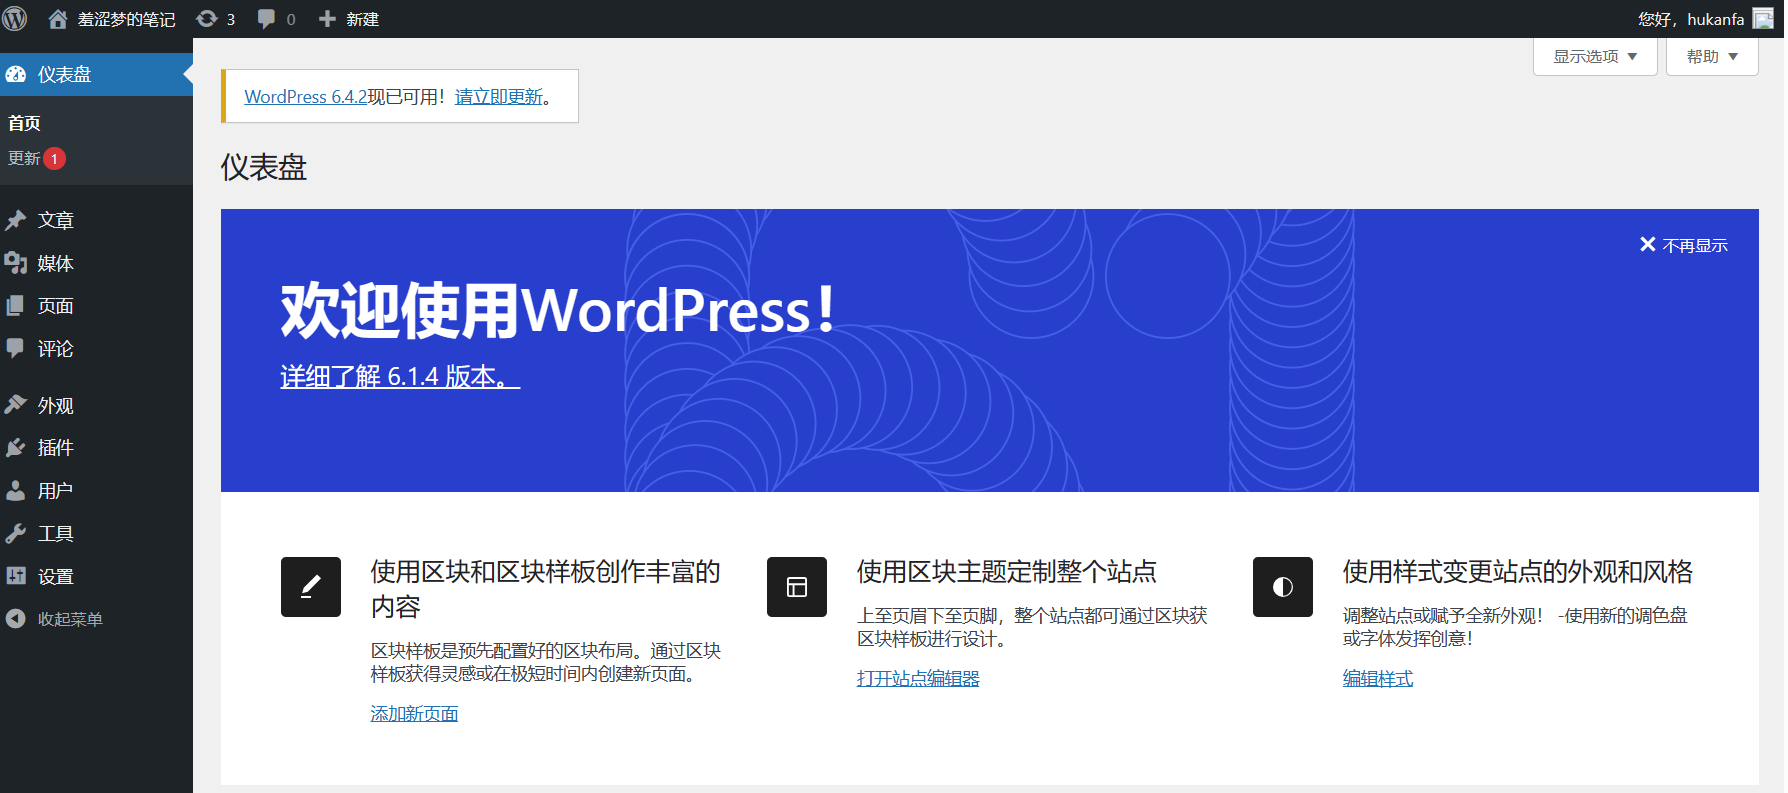Select the 首页 submenu item
This screenshot has width=1788, height=793.
24,123
